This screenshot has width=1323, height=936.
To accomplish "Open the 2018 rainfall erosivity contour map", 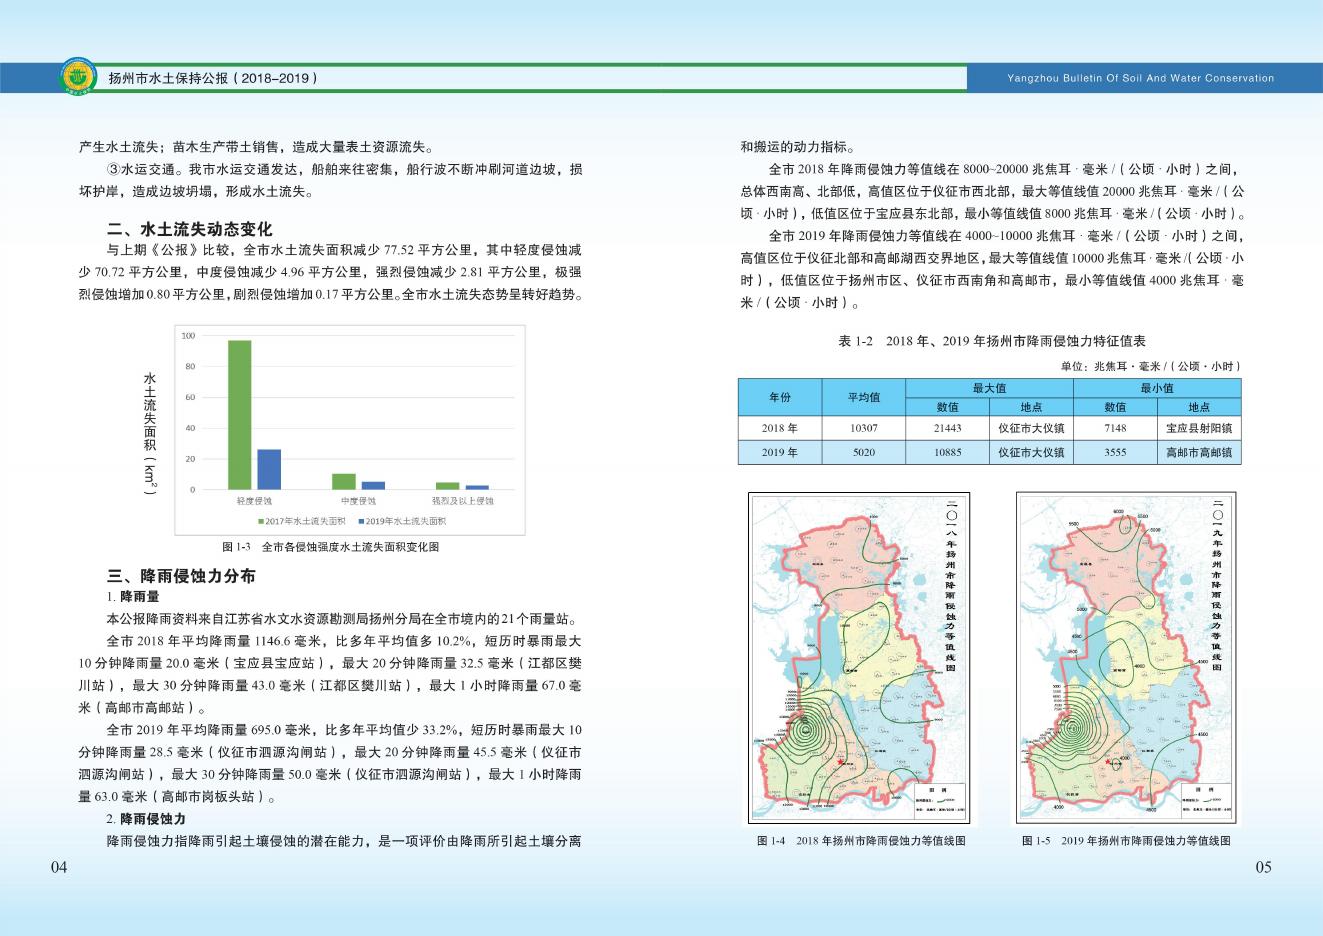I will coord(860,657).
